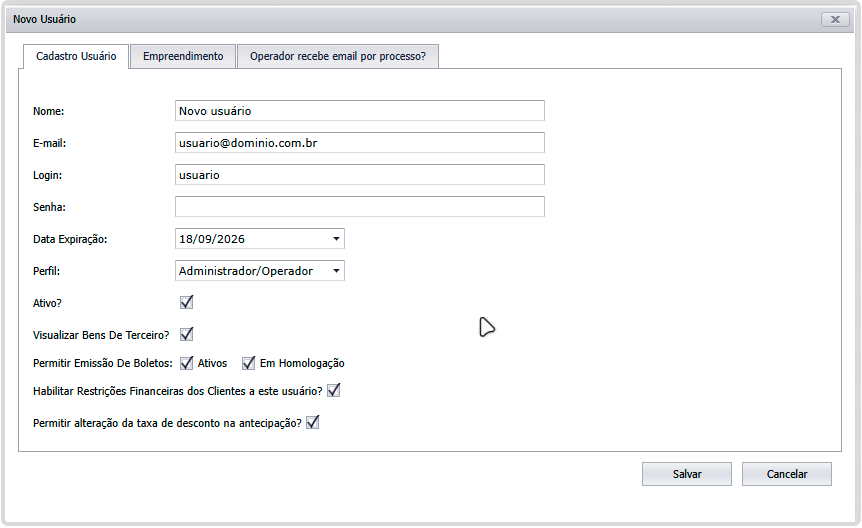Open the Empreendimento tab
The height and width of the screenshot is (528, 862).
click(183, 56)
